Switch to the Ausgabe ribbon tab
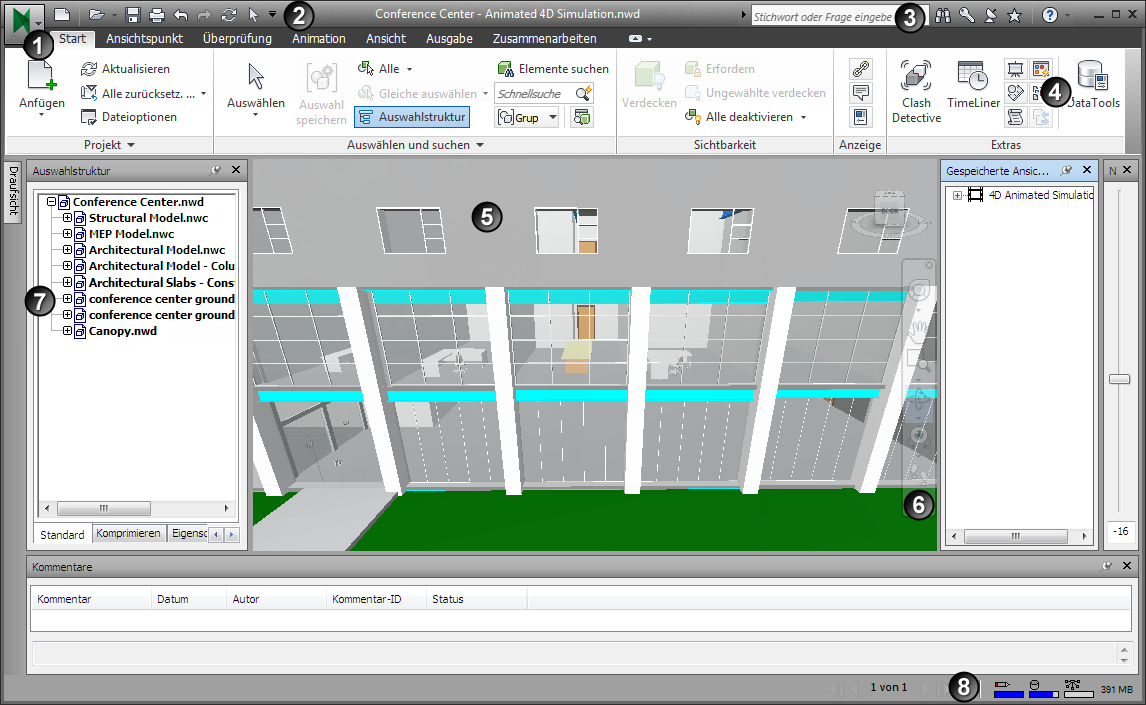The width and height of the screenshot is (1146, 705). coord(449,39)
